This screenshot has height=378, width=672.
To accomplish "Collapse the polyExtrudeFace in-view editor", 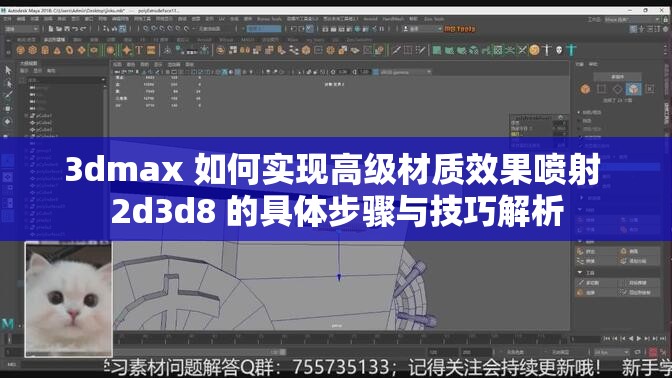I will coord(560,117).
